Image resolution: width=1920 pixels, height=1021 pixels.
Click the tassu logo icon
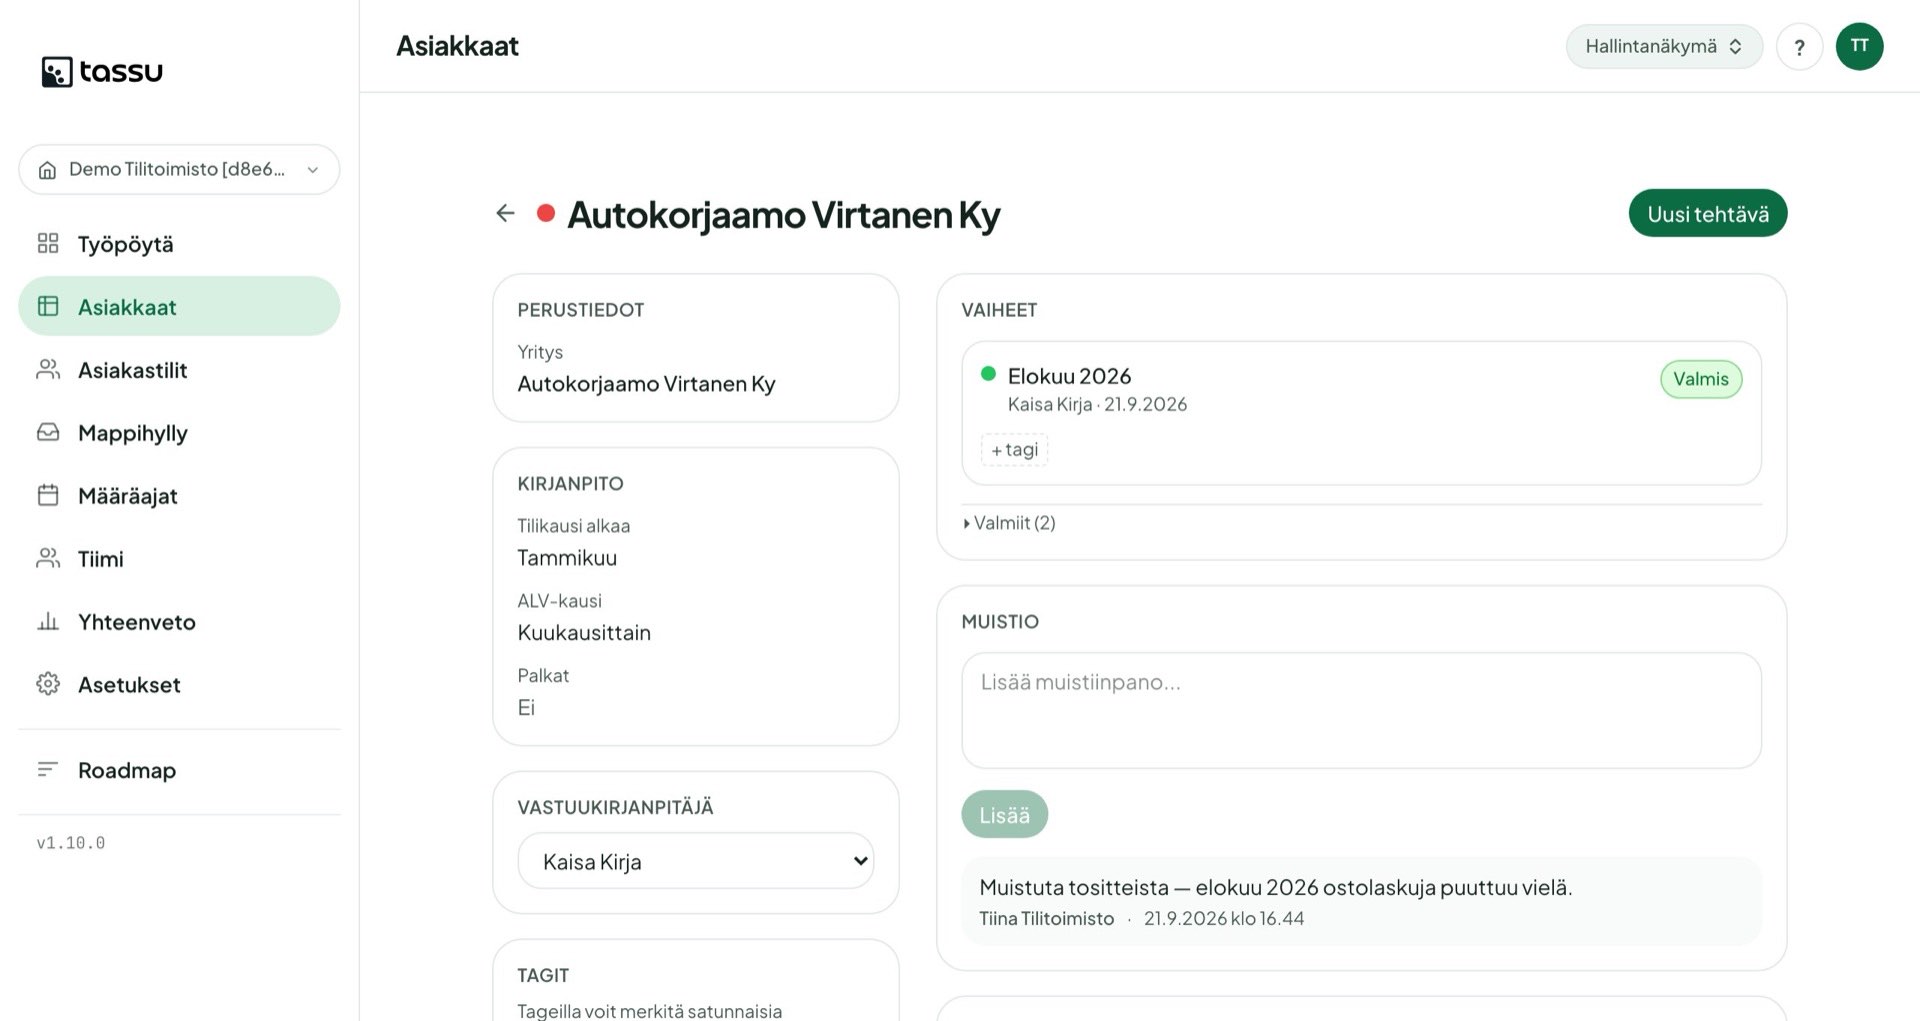point(57,72)
